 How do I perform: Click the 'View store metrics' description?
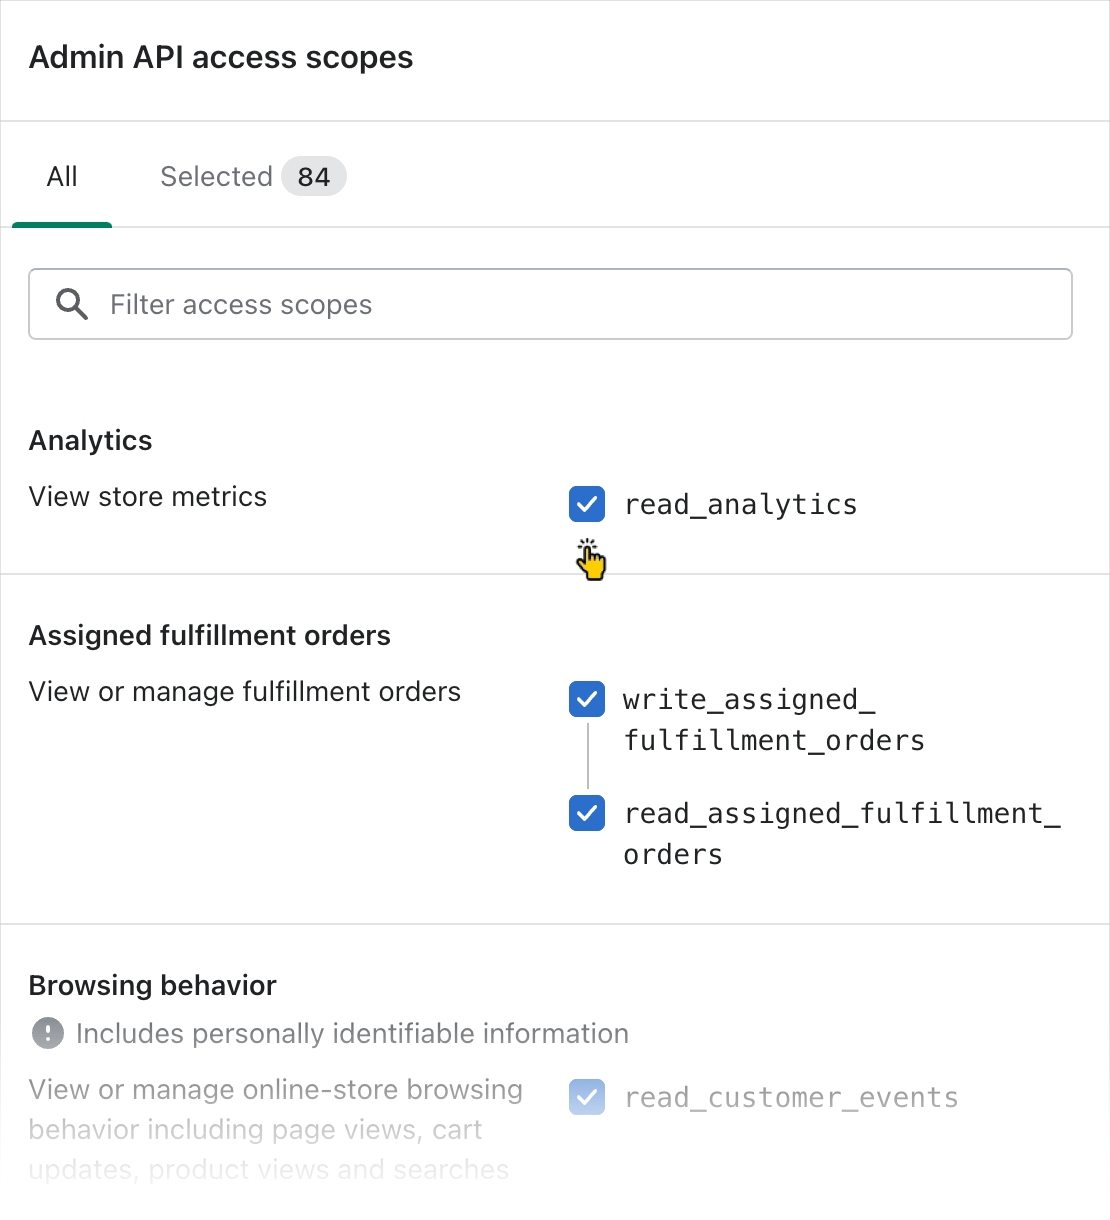click(148, 497)
